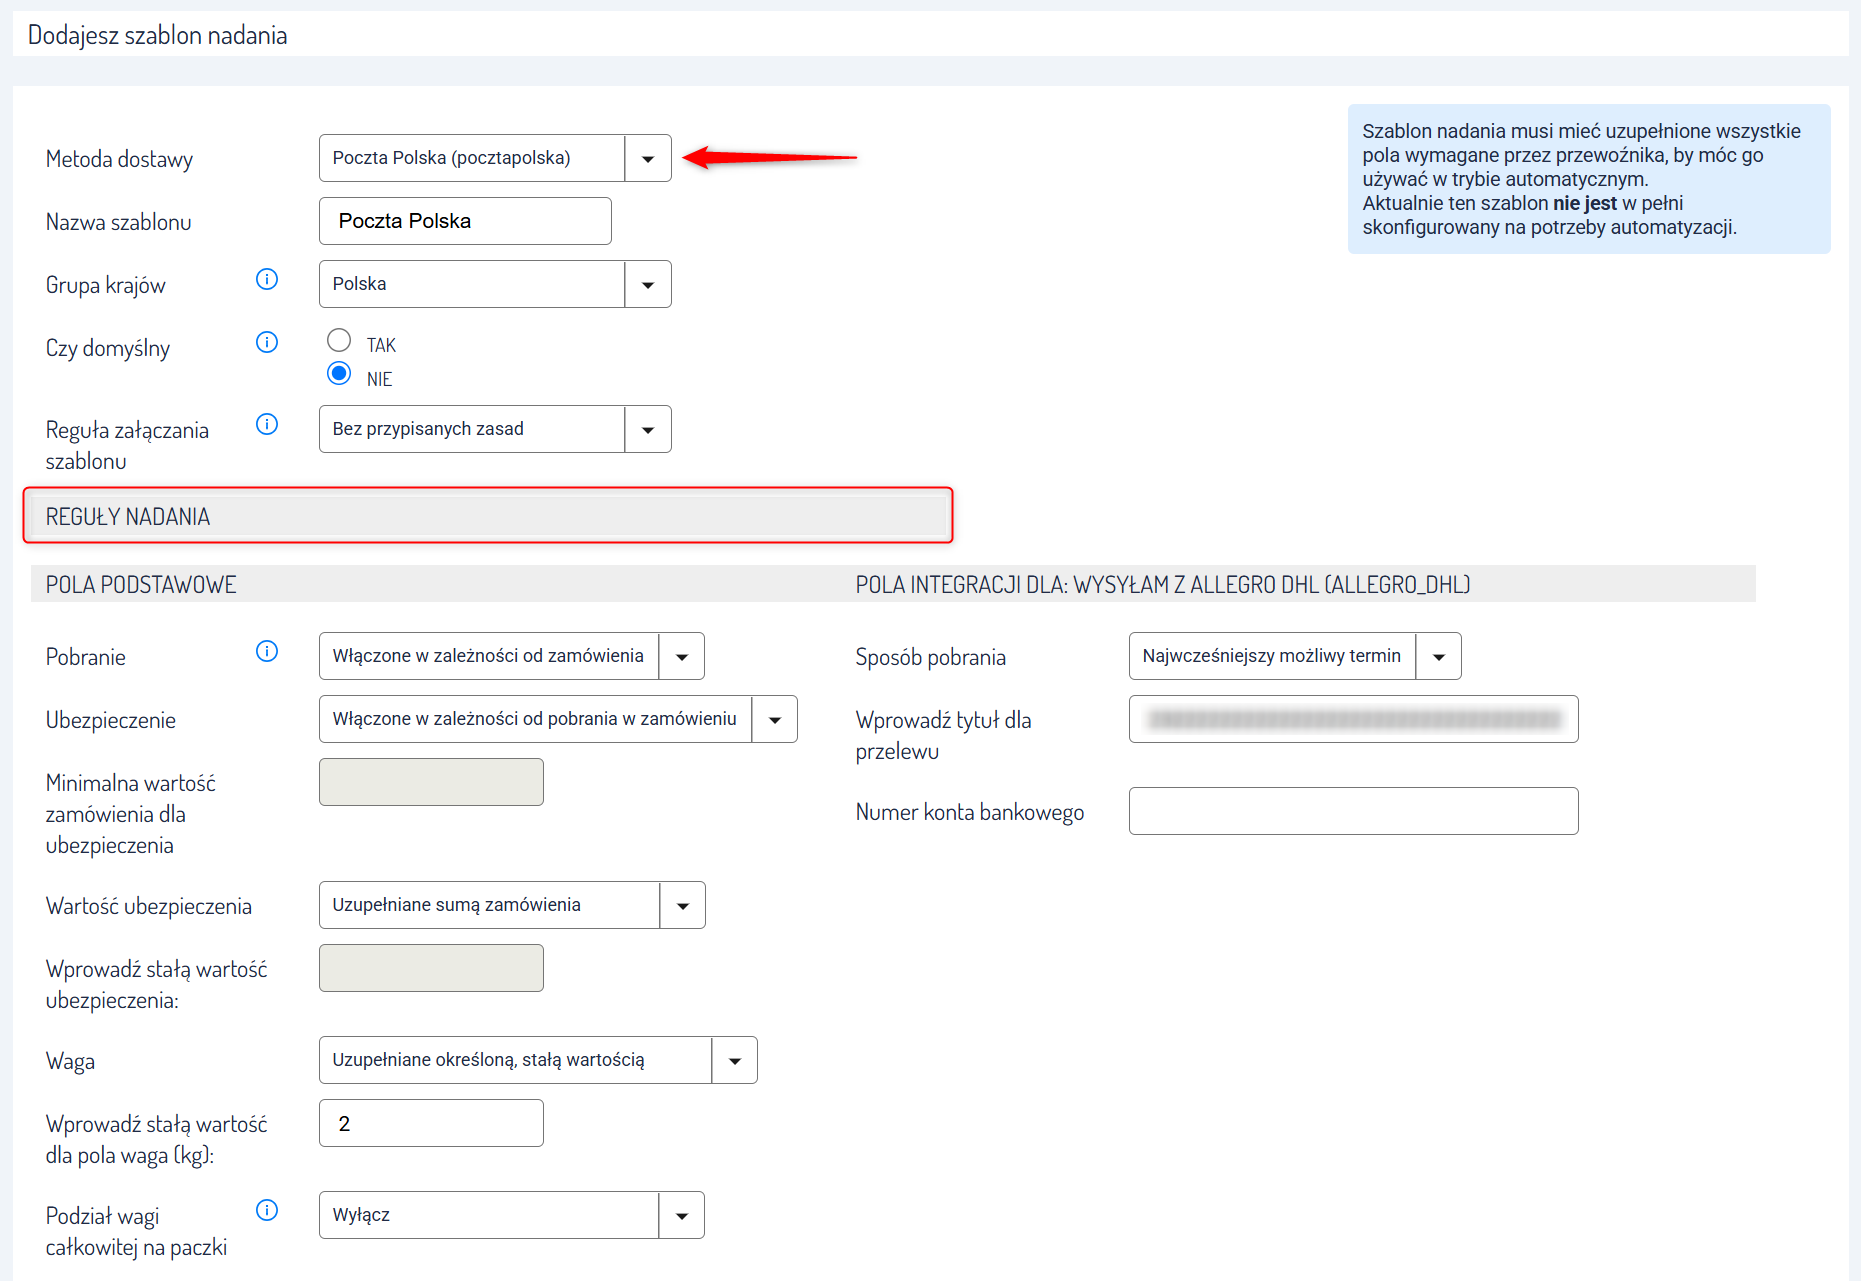Viewport: 1861px width, 1281px height.
Task: Click the Numer konta bankowego field
Action: 1353,811
